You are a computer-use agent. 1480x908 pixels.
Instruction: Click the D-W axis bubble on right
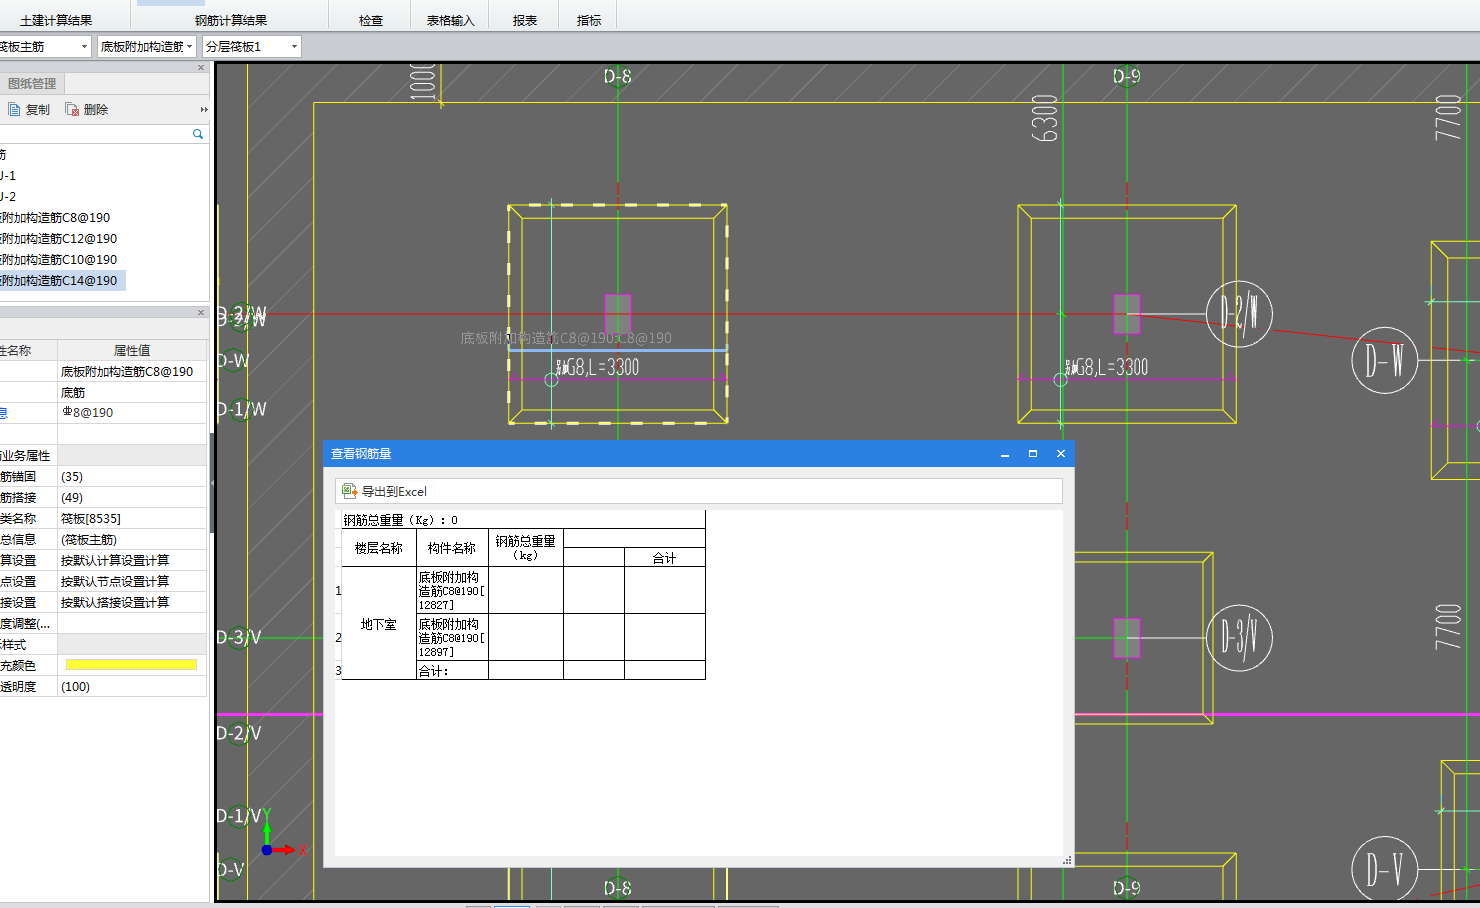1385,360
